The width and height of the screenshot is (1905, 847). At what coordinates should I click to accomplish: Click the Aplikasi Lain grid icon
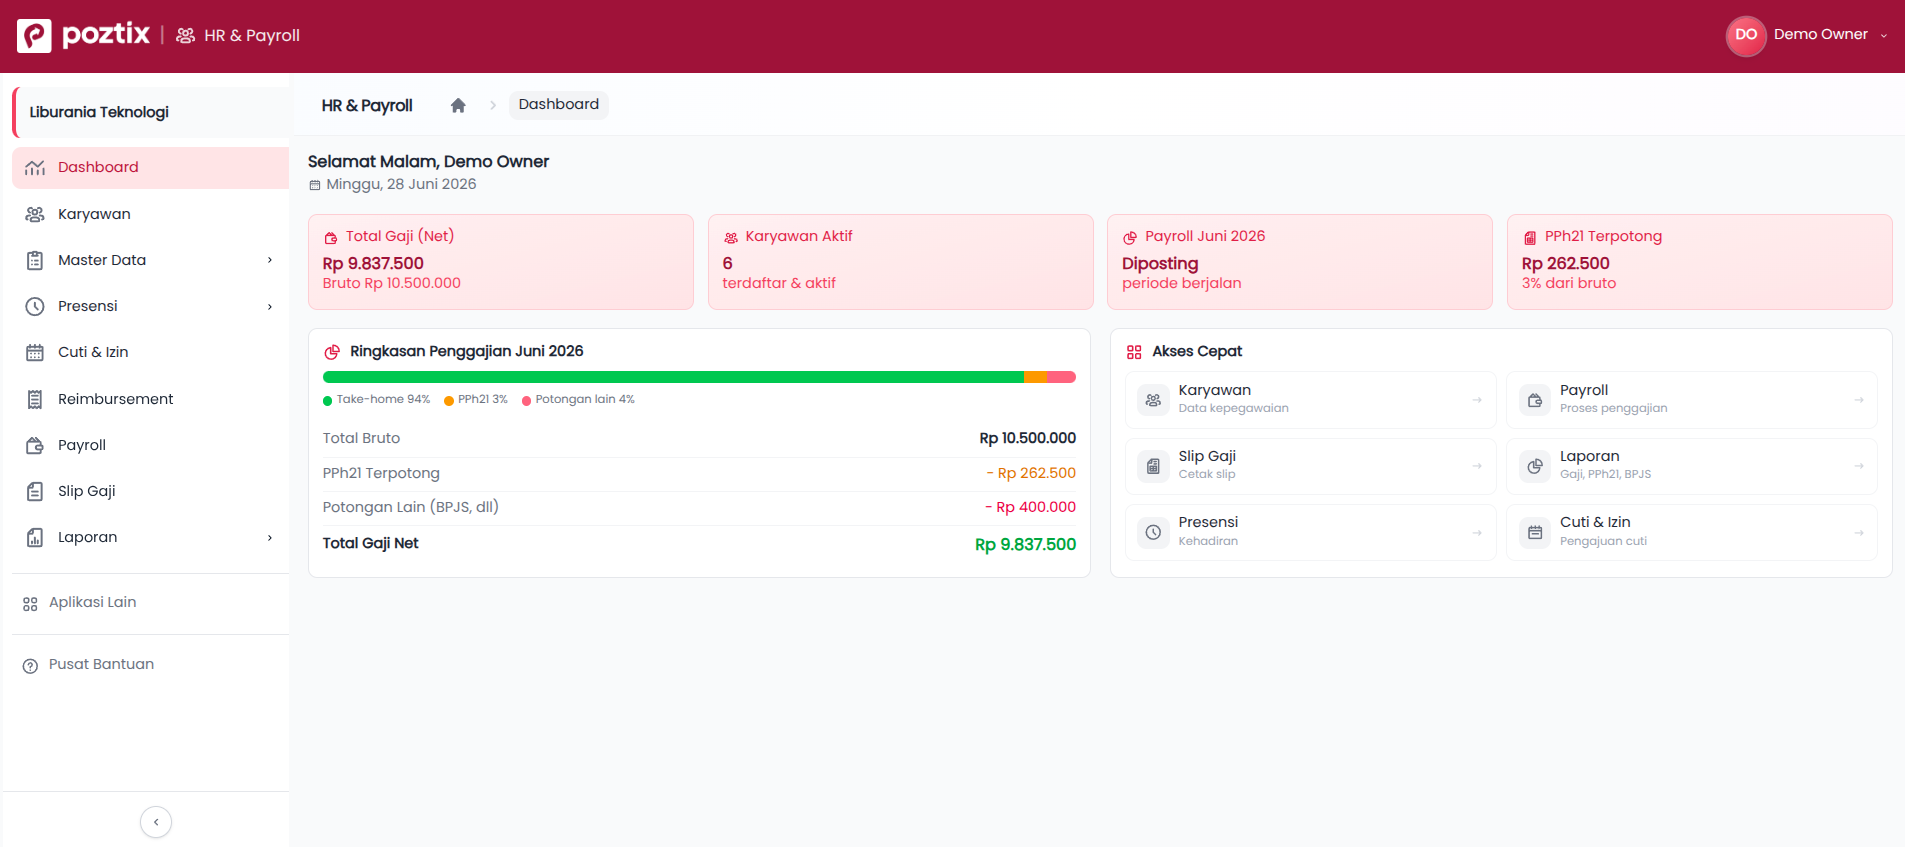click(30, 603)
